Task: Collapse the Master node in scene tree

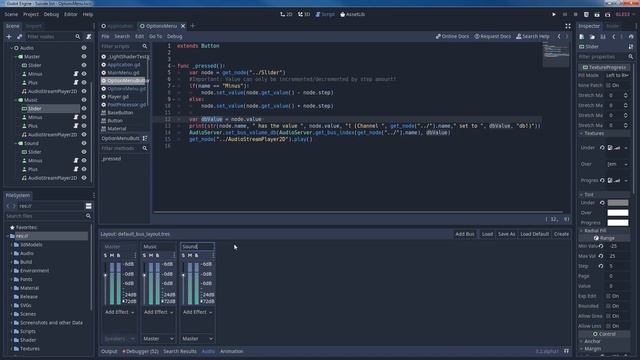Action: [x=16, y=57]
